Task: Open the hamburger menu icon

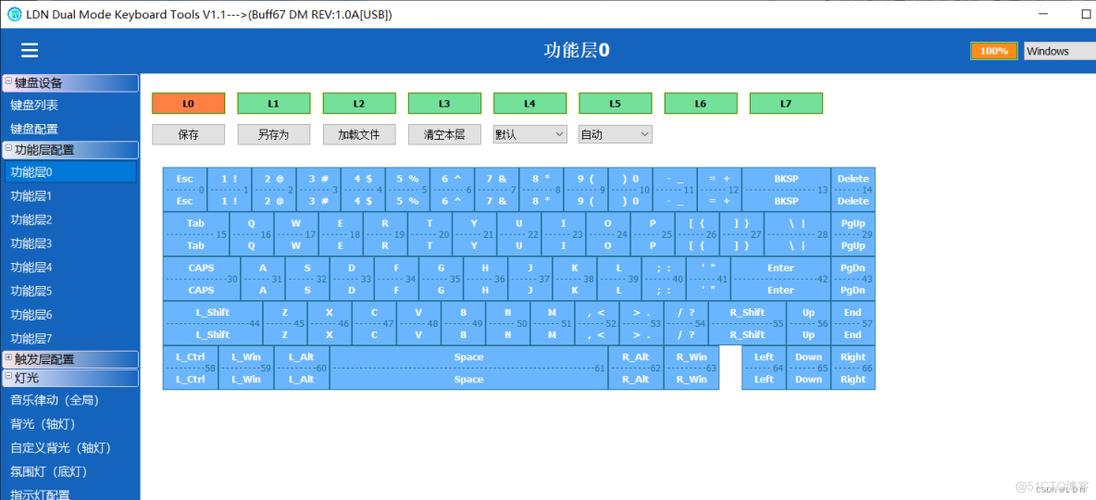Action: coord(29,50)
